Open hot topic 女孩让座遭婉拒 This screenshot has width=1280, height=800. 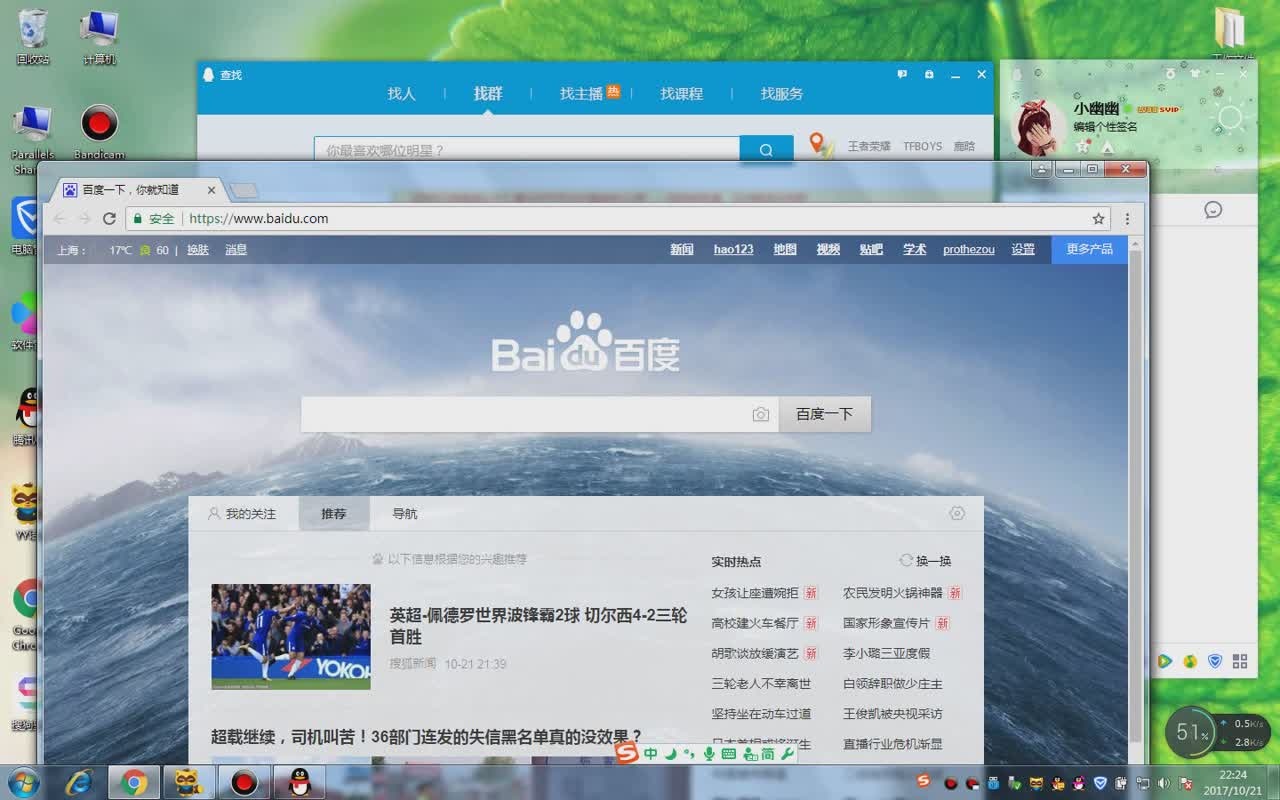755,593
